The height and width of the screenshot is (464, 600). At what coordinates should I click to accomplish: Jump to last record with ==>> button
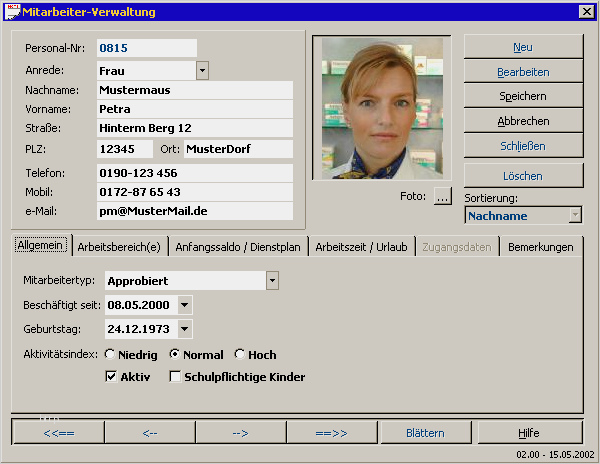click(332, 433)
